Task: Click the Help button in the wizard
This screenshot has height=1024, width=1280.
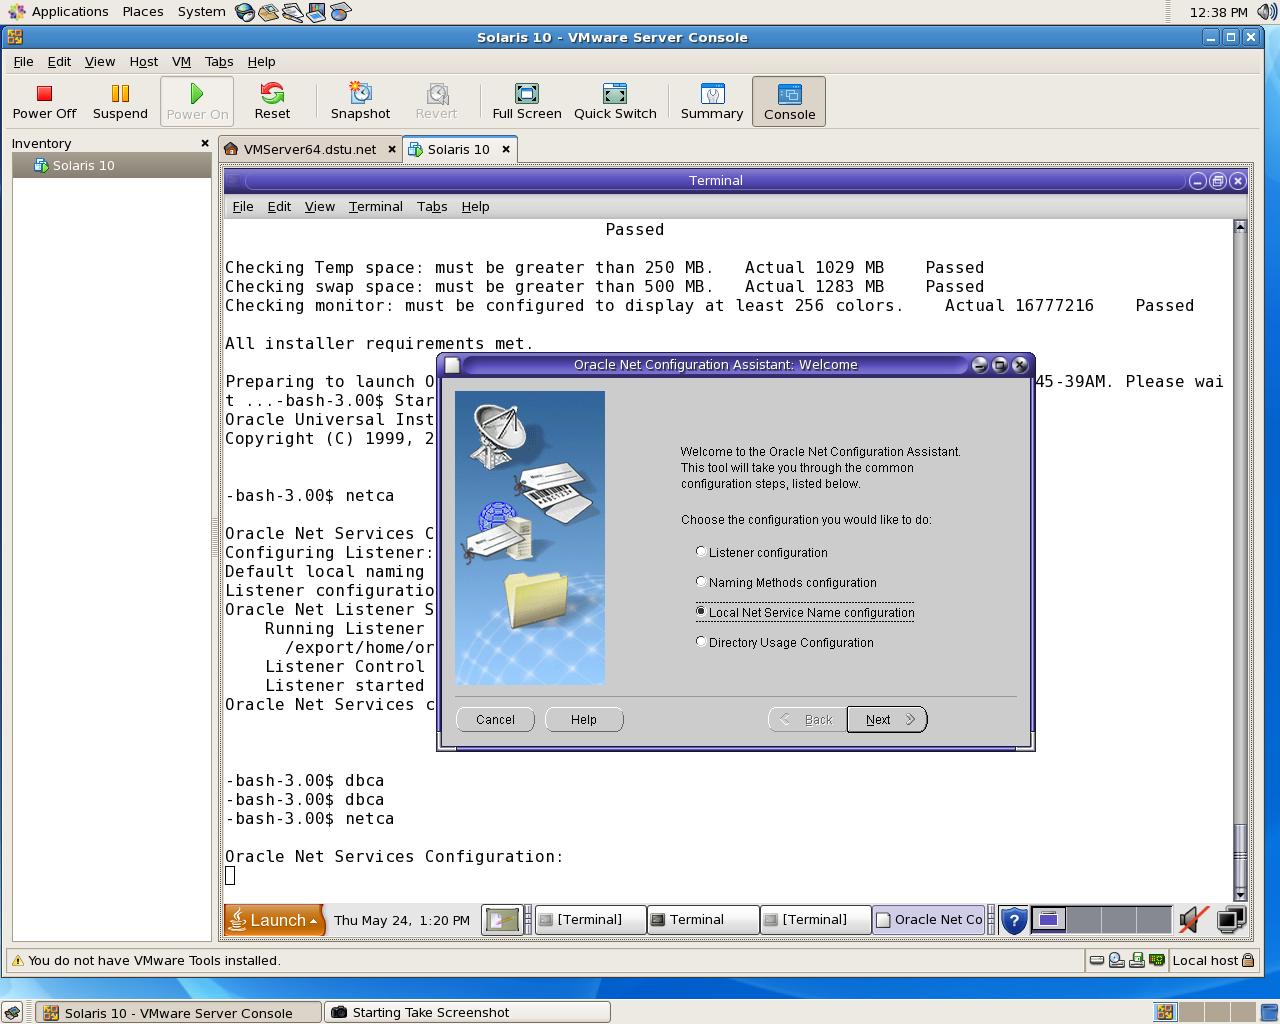Action: coord(584,719)
